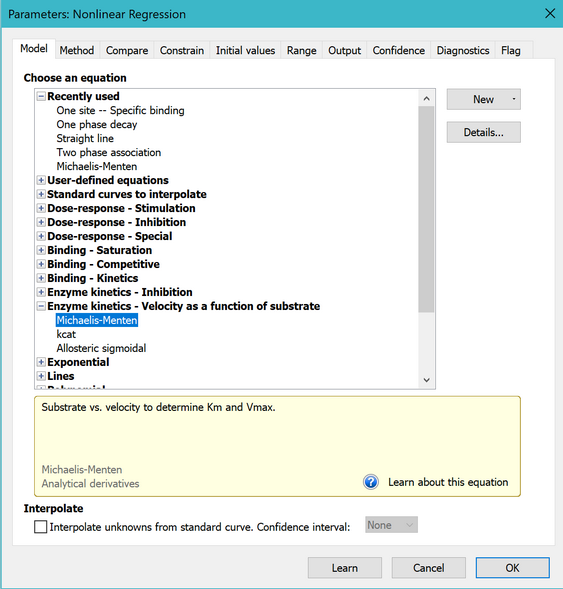Expand User-defined equations group
Screen dimensions: 563x589
(41, 180)
